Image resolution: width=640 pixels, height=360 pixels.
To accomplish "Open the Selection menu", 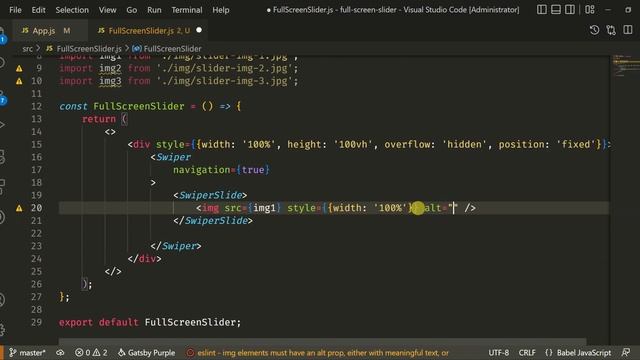I will point(72,10).
